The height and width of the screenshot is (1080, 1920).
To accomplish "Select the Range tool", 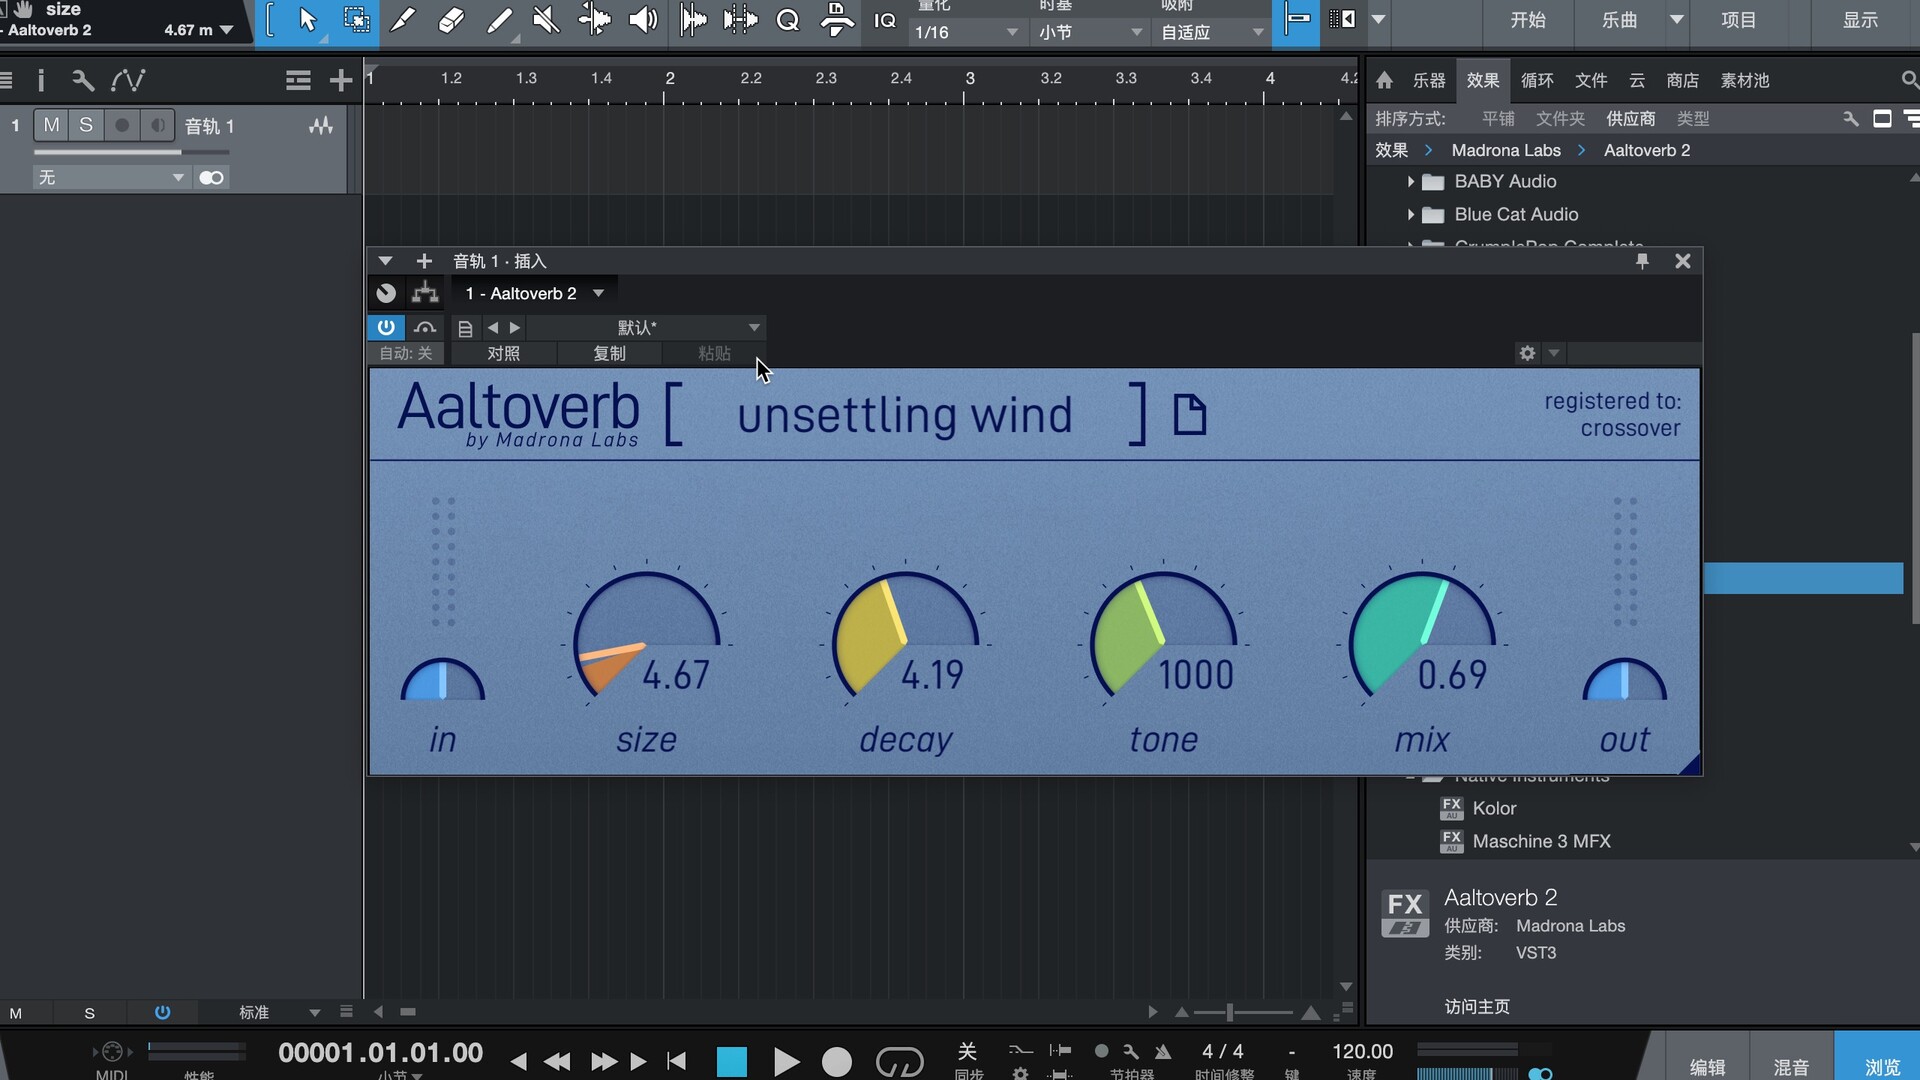I will click(x=356, y=20).
